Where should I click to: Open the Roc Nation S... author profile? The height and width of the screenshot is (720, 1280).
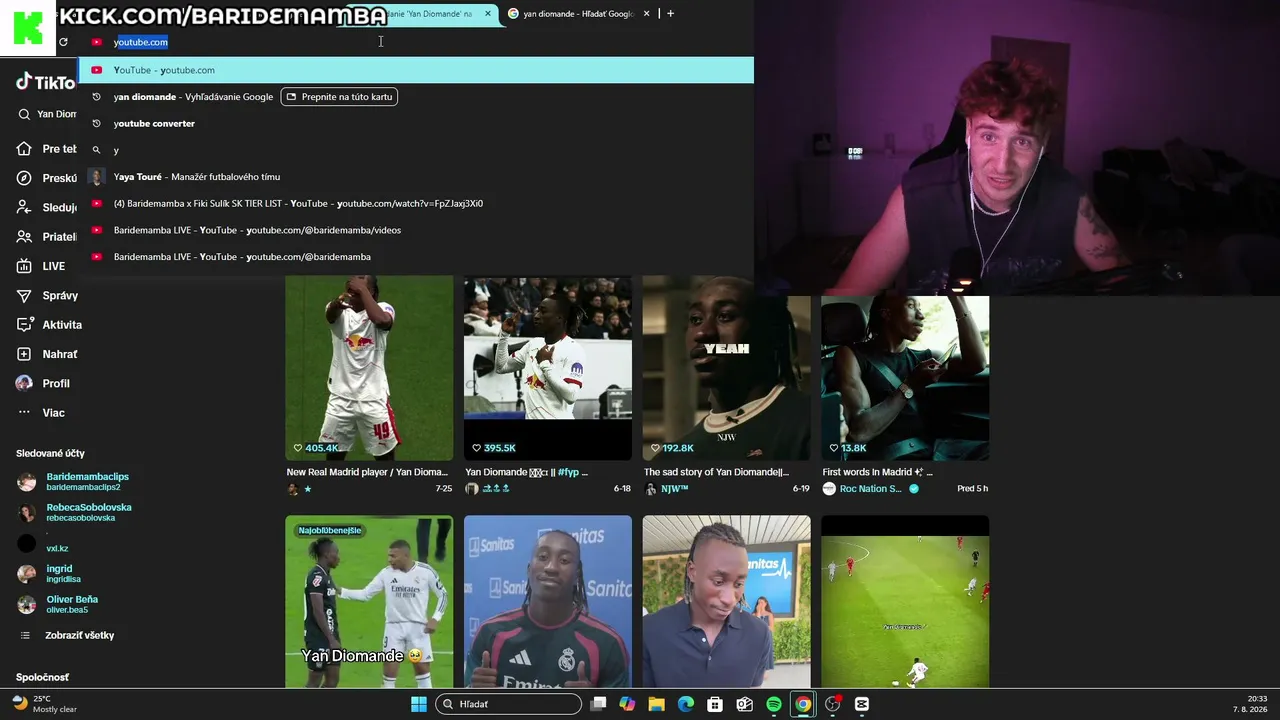[x=870, y=489]
